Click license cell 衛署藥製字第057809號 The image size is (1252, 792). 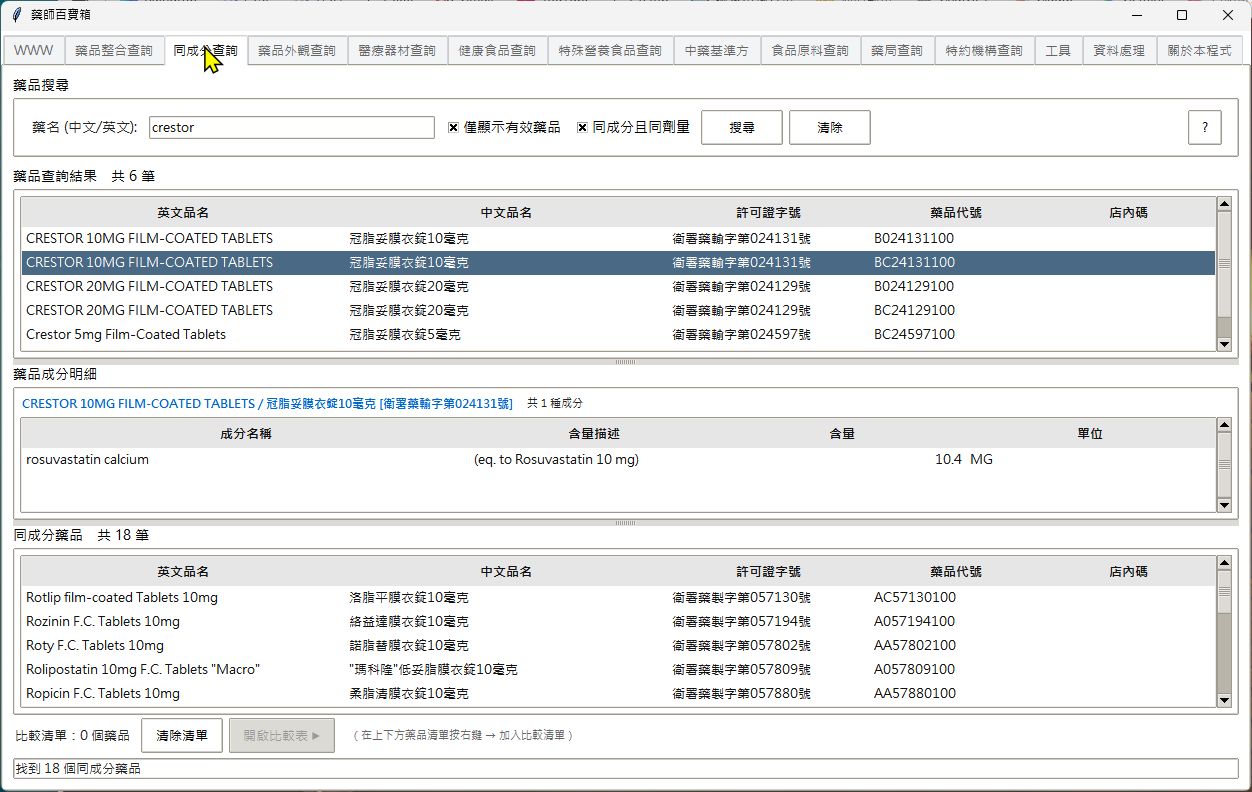[741, 669]
